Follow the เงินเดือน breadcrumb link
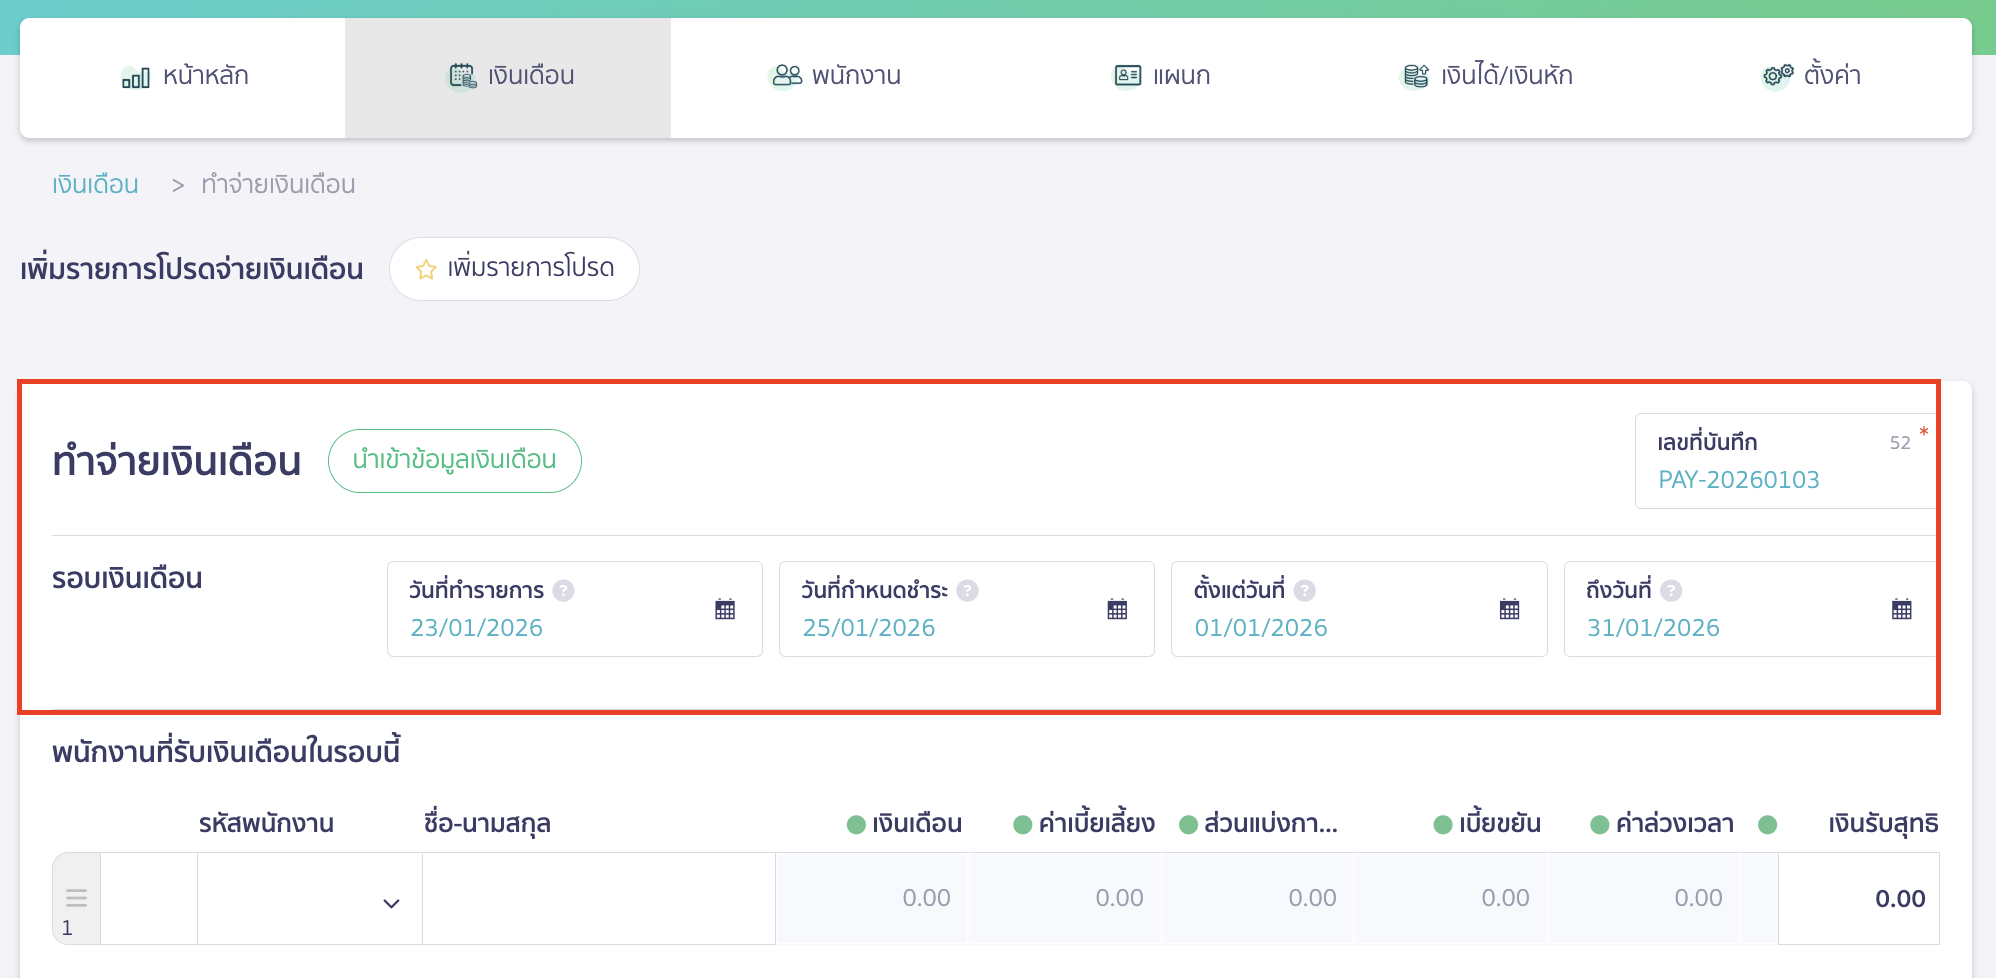 (95, 185)
